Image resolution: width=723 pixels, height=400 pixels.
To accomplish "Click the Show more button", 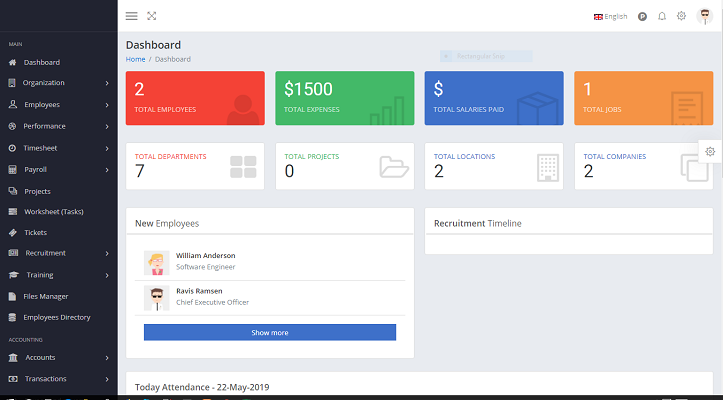I will coord(269,332).
